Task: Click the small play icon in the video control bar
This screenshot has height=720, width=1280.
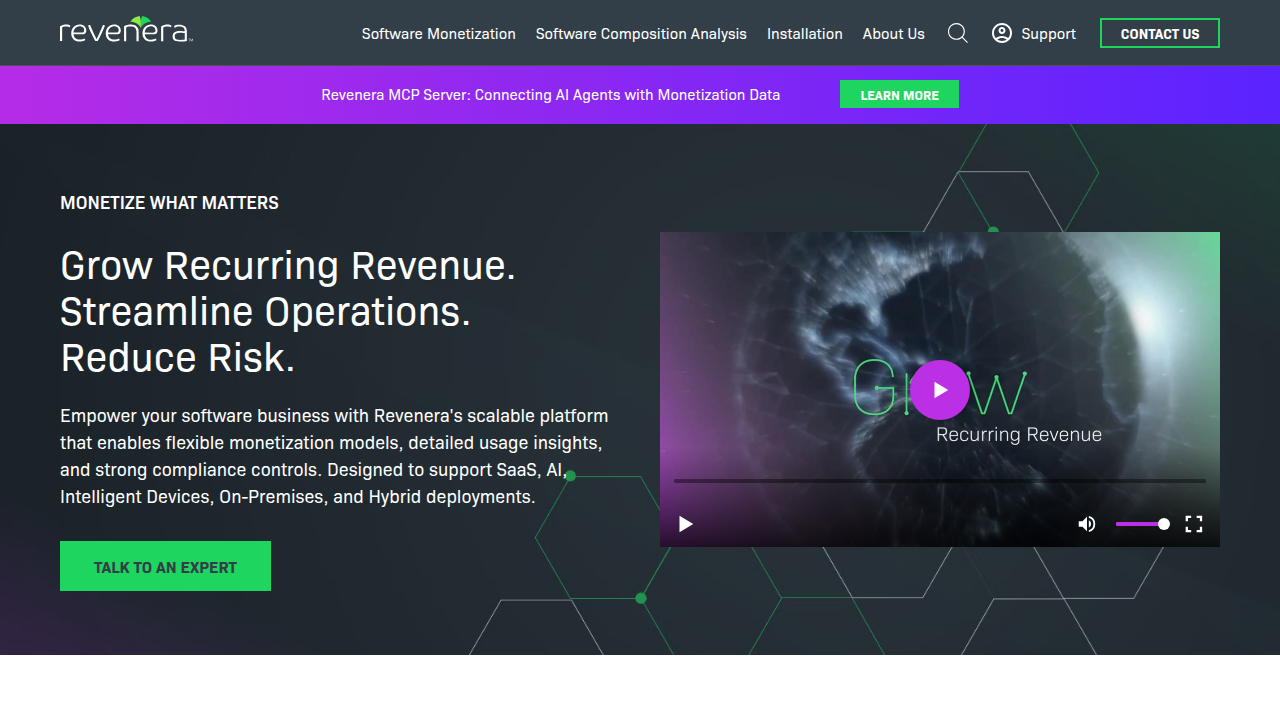Action: point(686,524)
